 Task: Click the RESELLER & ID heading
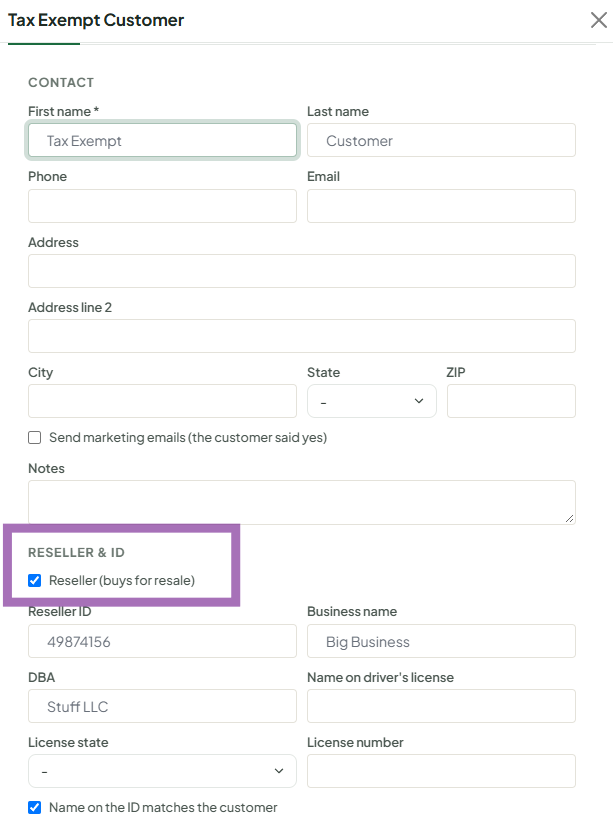click(x=76, y=552)
